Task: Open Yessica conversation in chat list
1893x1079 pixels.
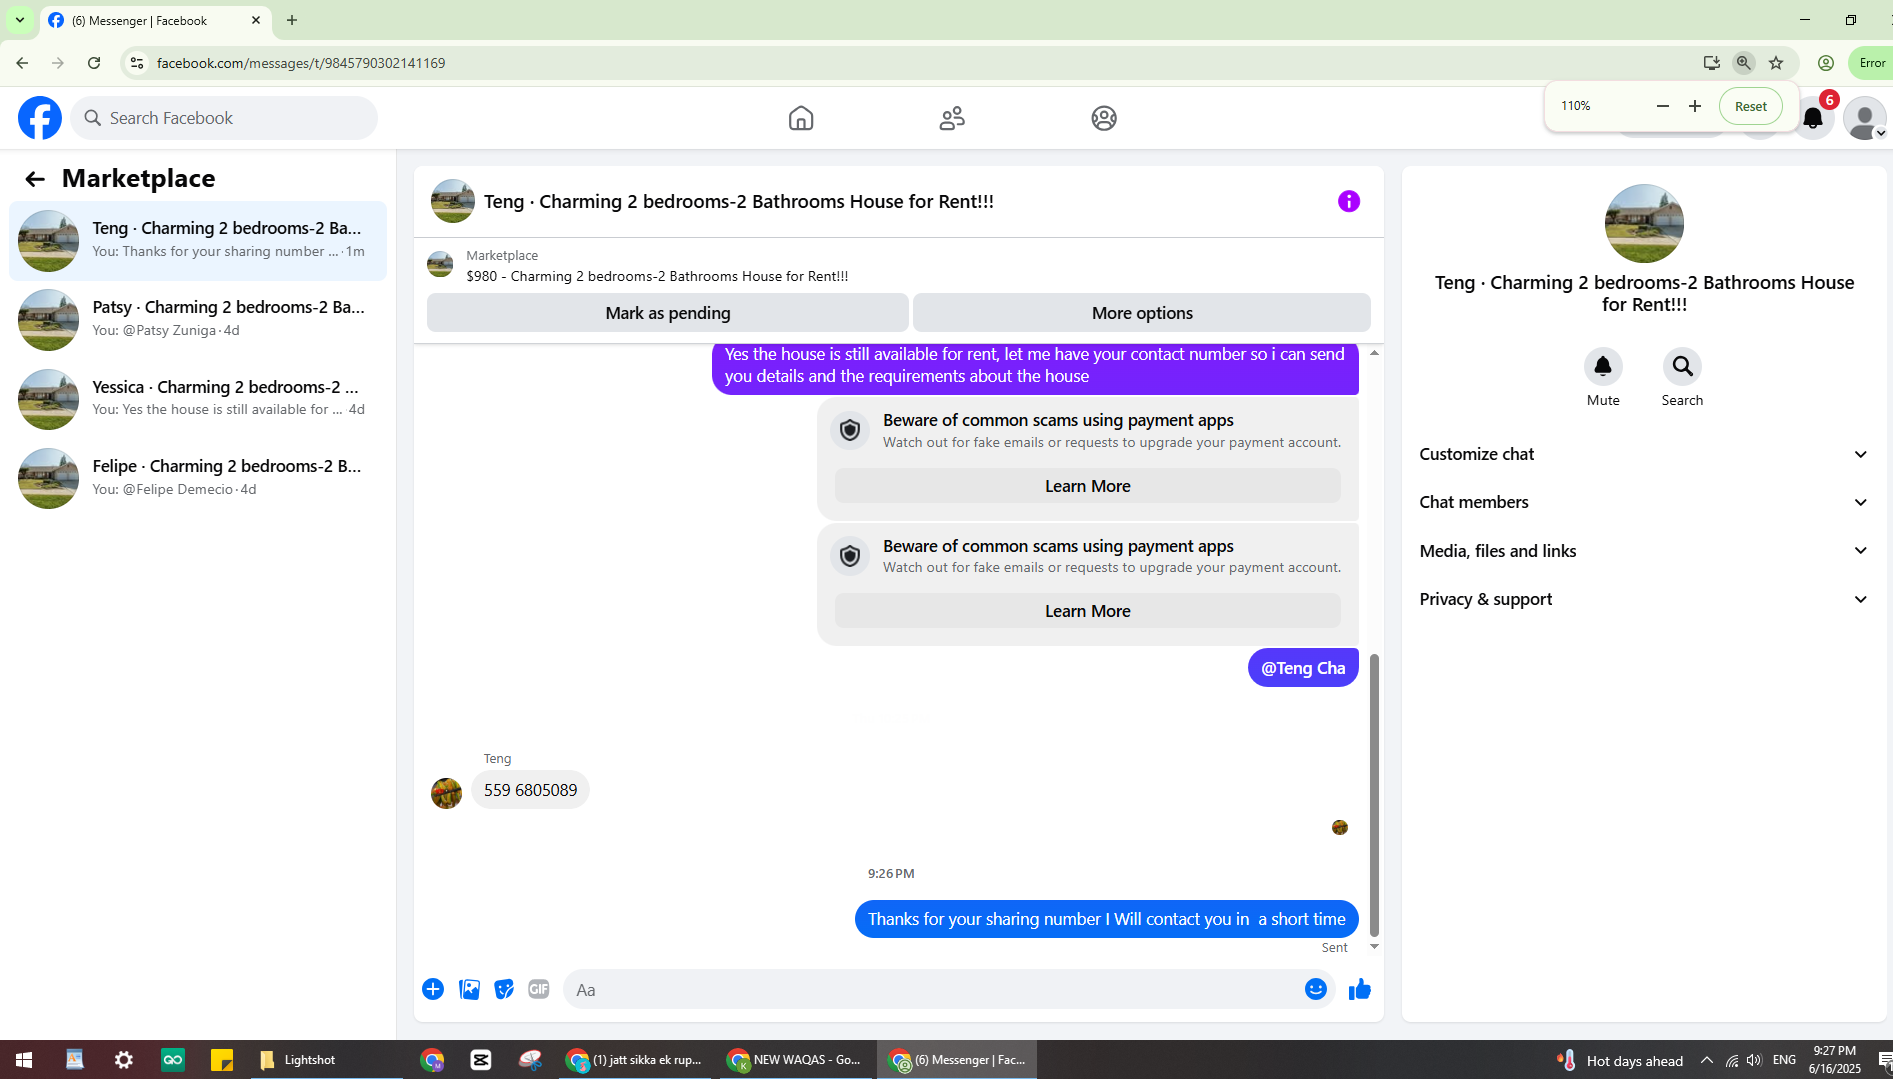Action: (198, 399)
